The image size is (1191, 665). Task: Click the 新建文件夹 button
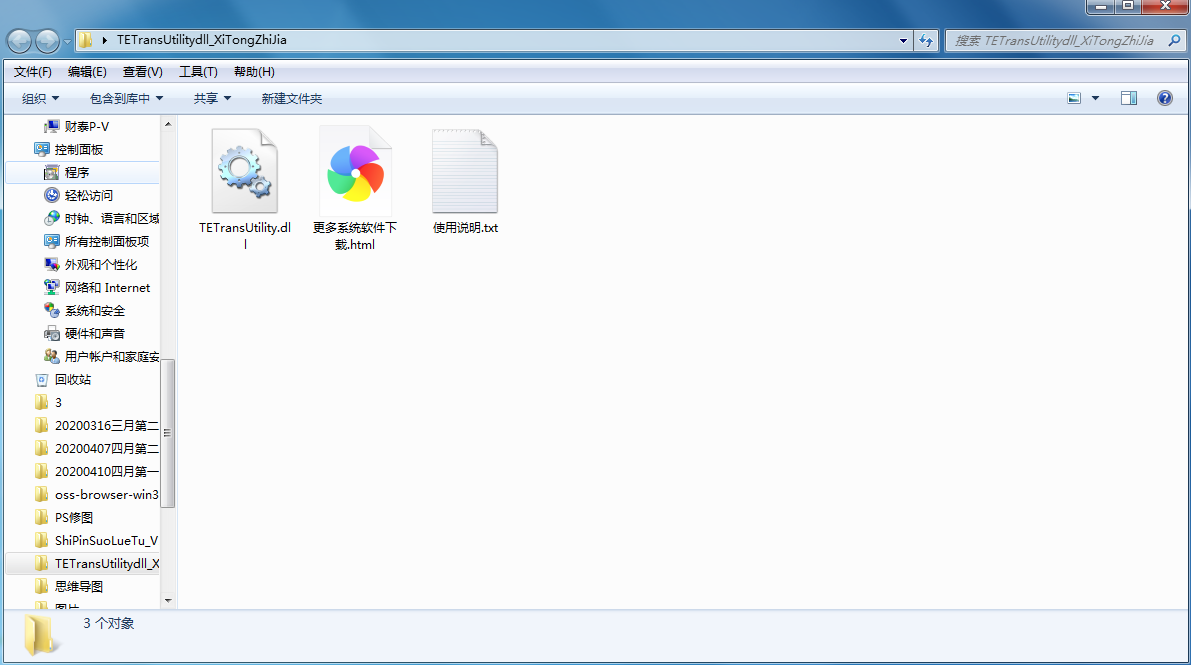pyautogui.click(x=292, y=98)
